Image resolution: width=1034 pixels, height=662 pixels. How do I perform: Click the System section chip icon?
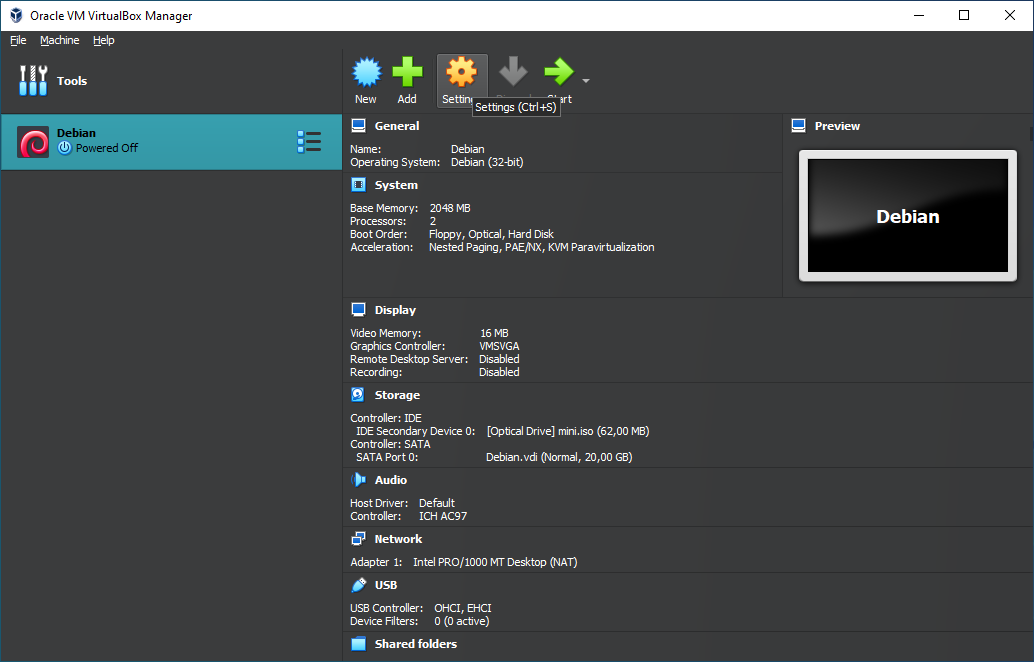pyautogui.click(x=359, y=185)
